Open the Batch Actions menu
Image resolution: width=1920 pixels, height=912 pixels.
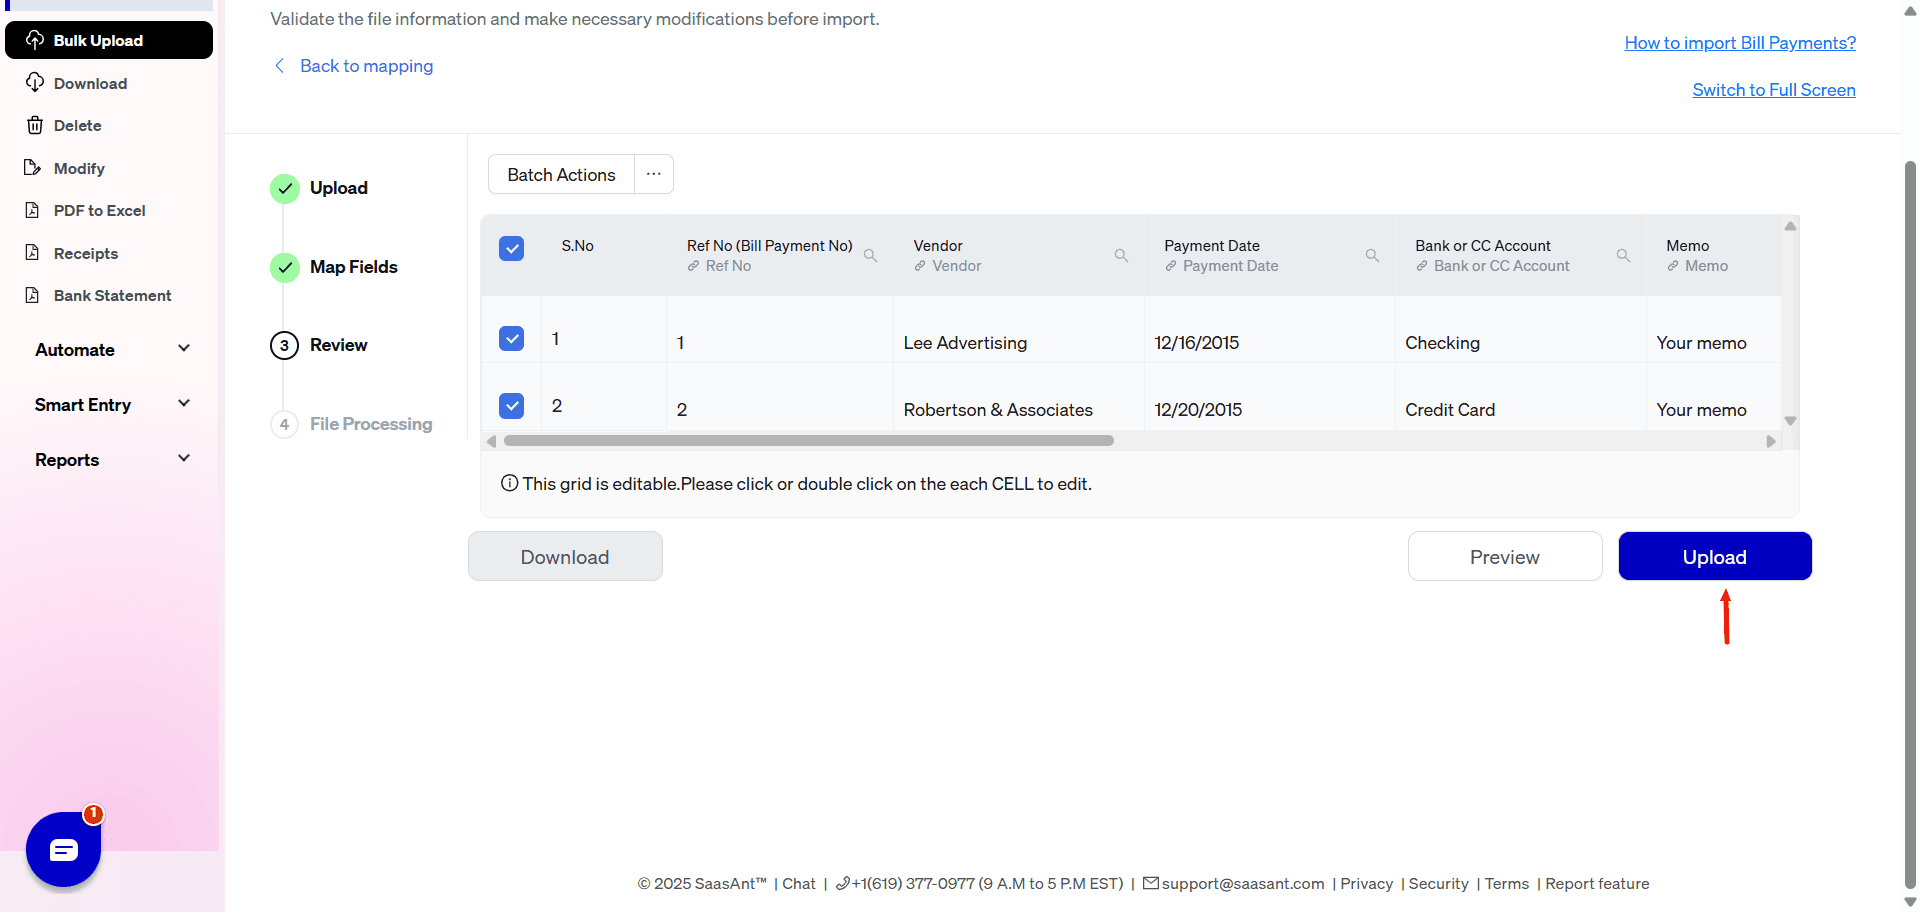pos(561,174)
